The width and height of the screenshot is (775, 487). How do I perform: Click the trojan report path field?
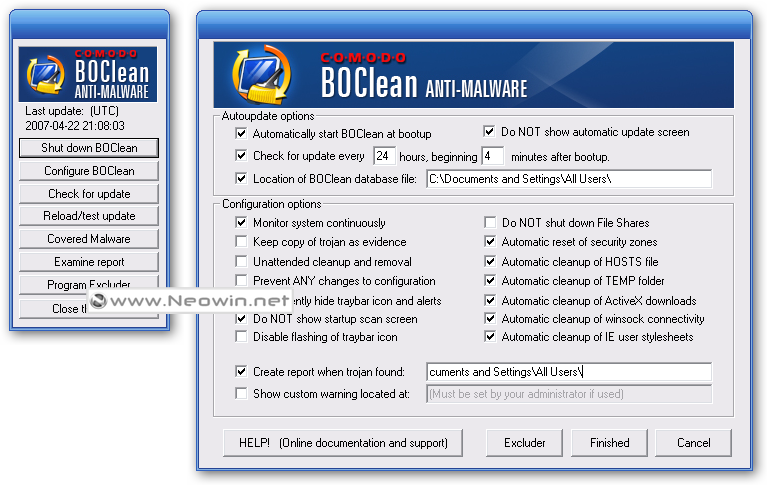click(x=569, y=372)
